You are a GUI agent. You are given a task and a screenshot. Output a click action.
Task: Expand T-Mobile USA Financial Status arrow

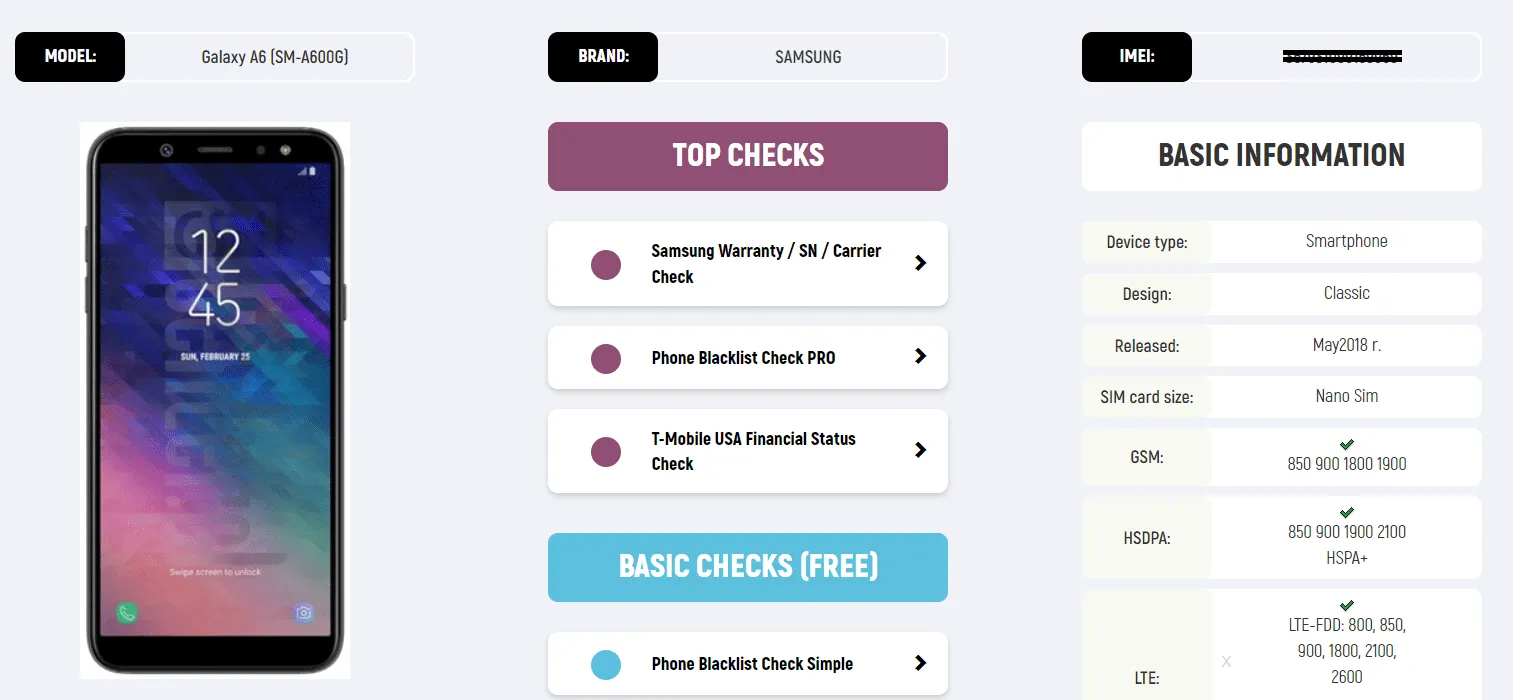pos(921,450)
